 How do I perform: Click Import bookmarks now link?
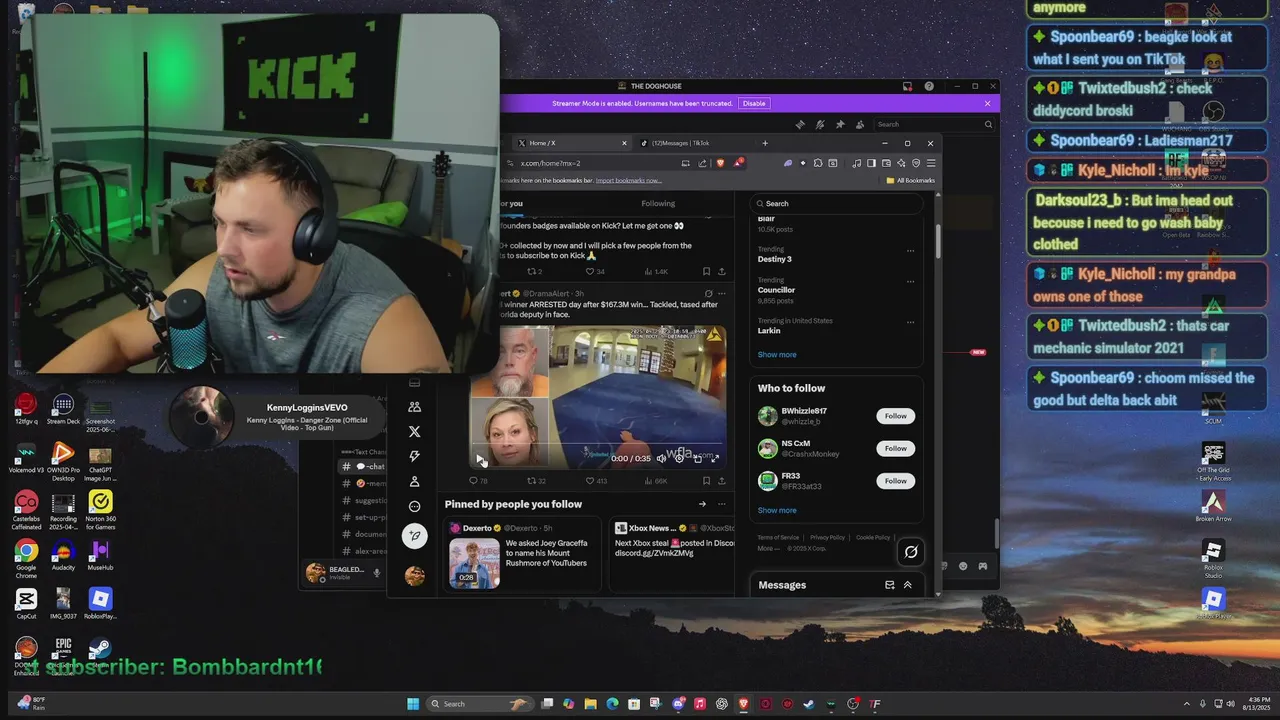coord(628,180)
